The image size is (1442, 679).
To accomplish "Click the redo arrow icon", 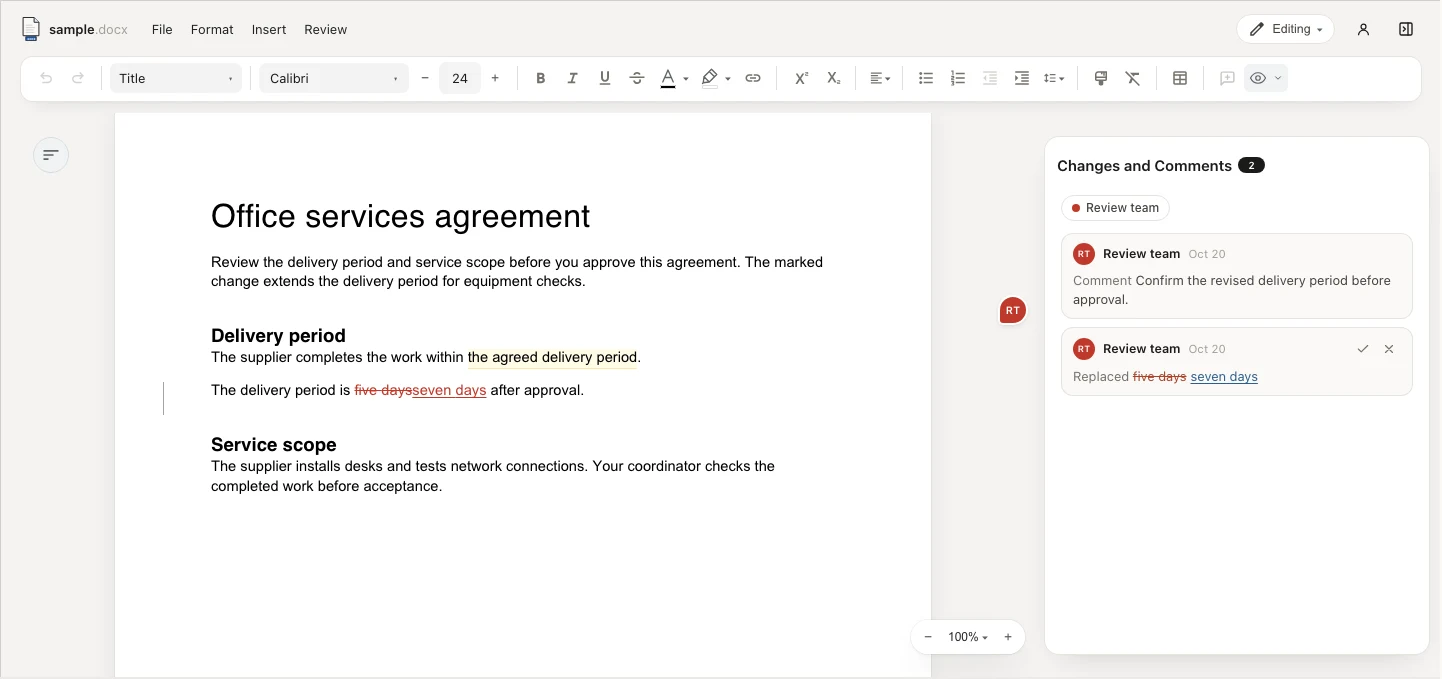I will click(x=78, y=78).
